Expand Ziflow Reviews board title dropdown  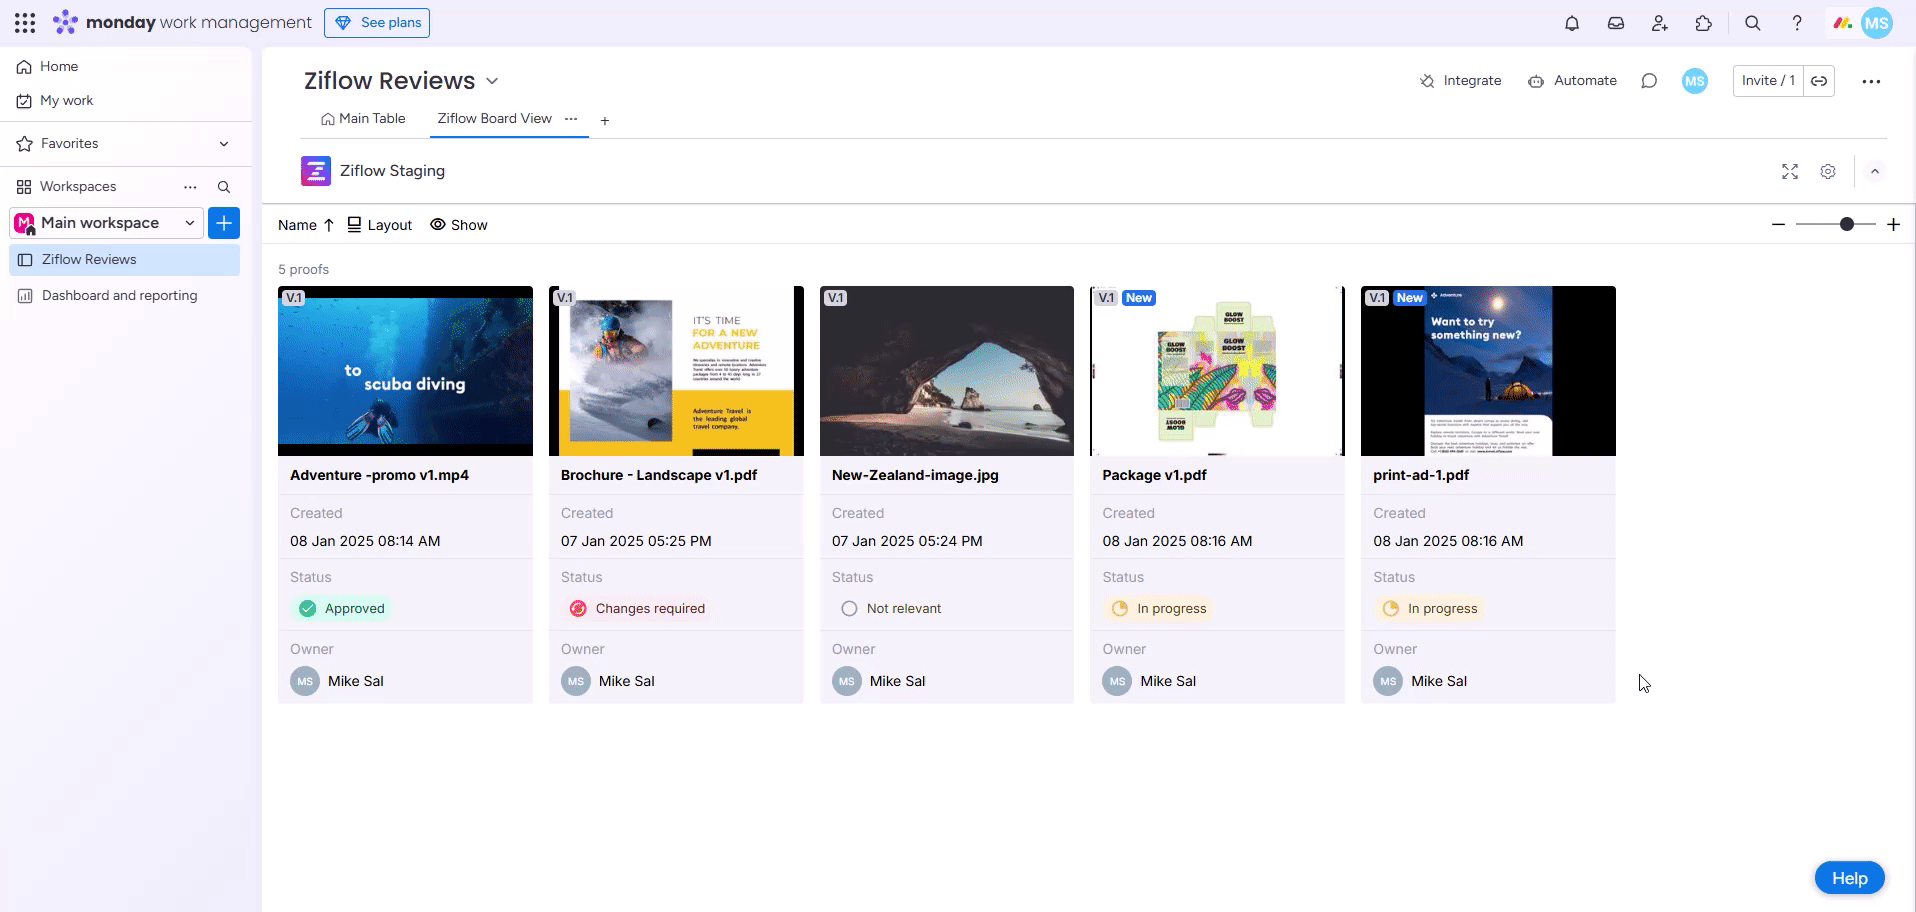click(492, 81)
